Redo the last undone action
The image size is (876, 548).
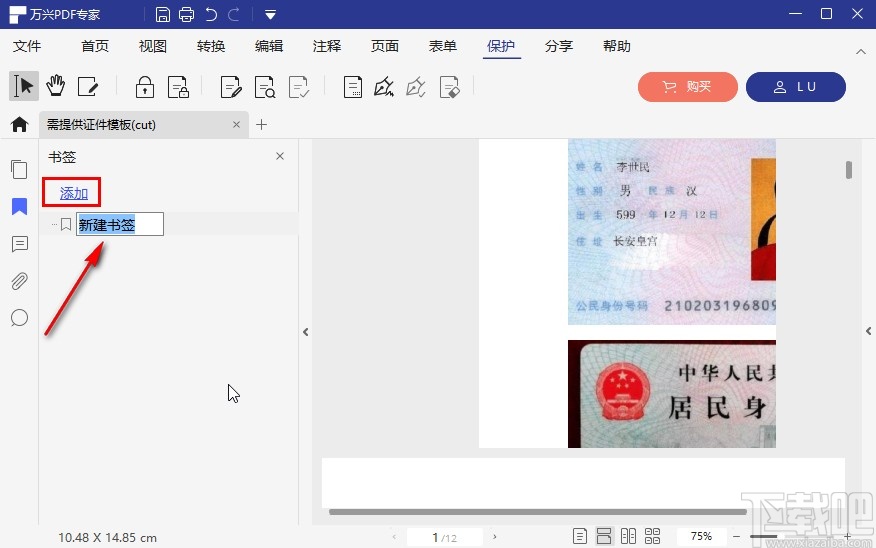234,15
